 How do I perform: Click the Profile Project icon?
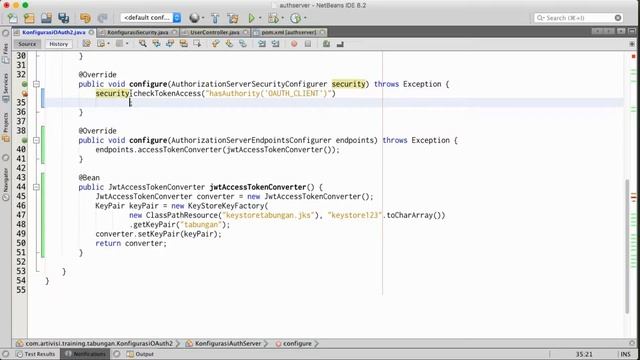click(296, 18)
